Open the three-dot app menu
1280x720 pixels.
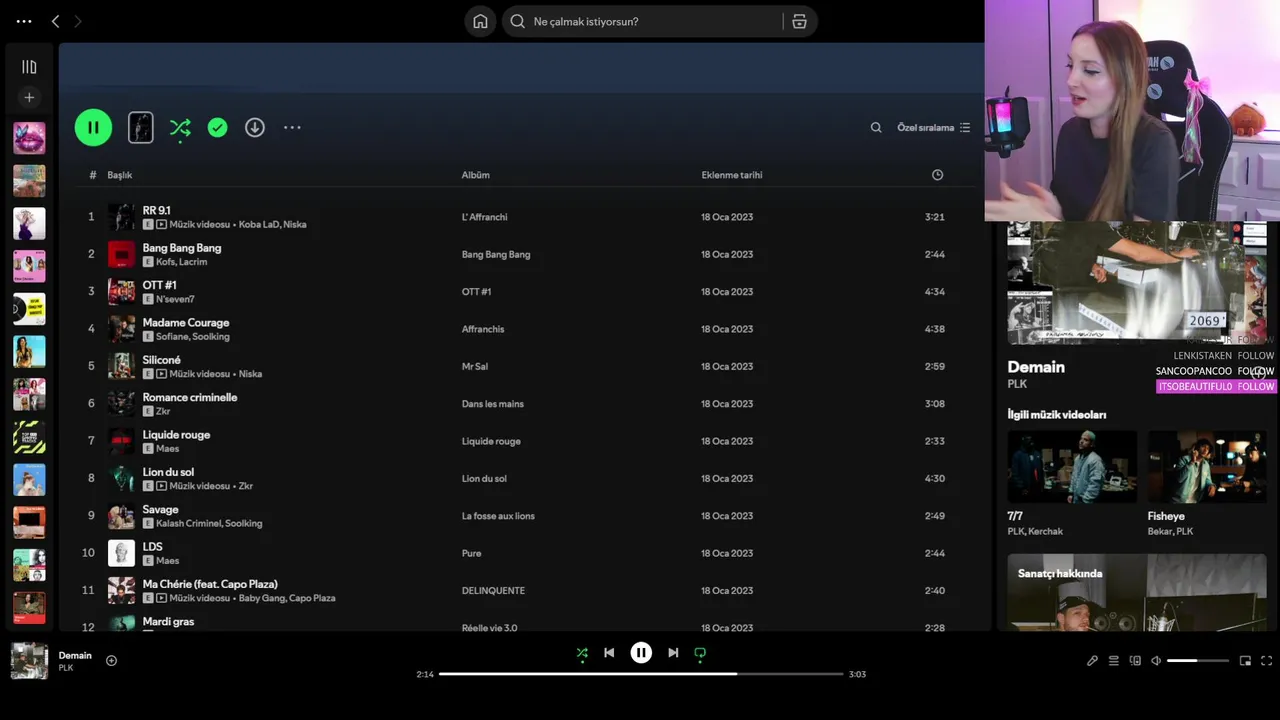pos(24,21)
